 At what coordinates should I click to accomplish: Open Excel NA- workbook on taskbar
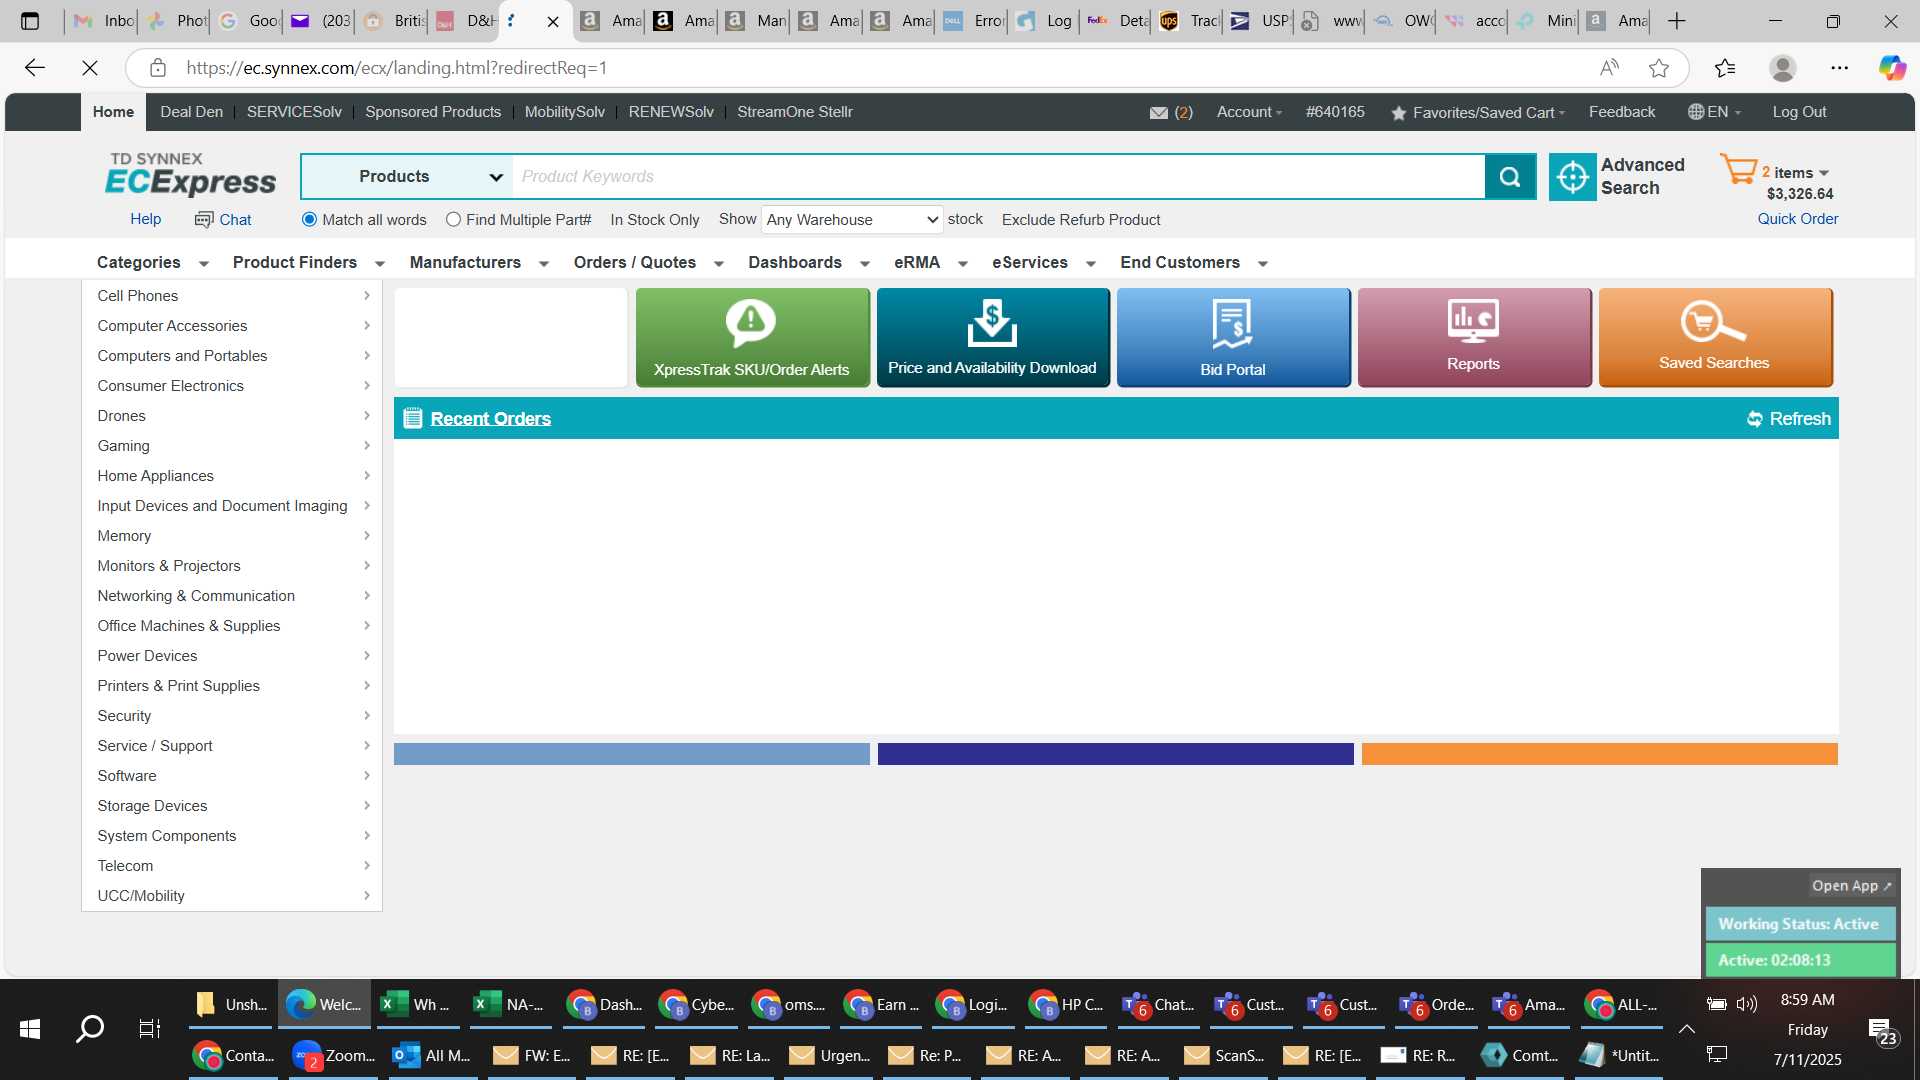(509, 1005)
